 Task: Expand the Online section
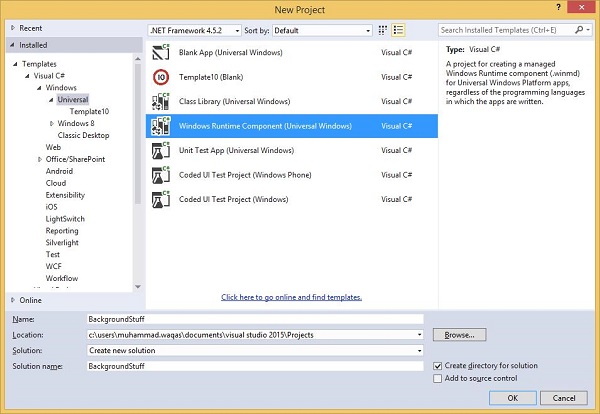(x=13, y=300)
